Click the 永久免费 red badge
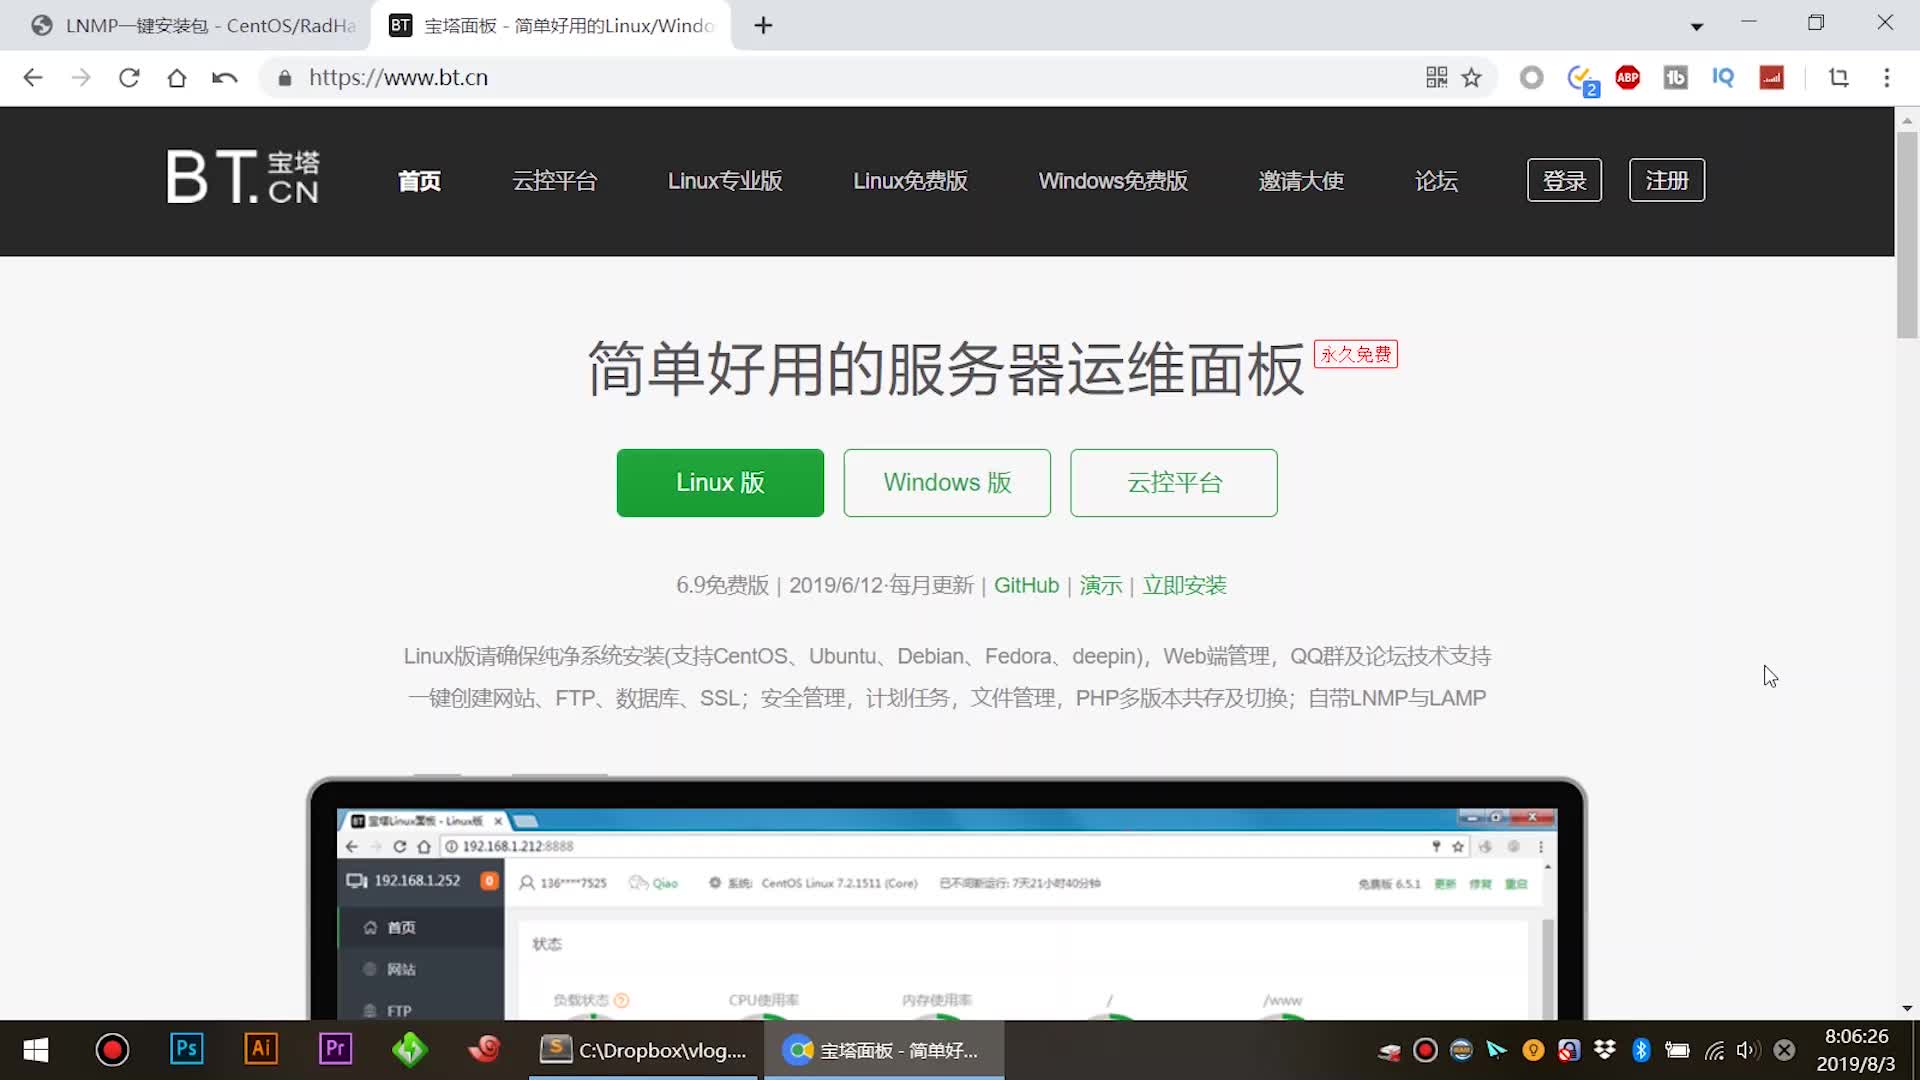 click(x=1356, y=354)
